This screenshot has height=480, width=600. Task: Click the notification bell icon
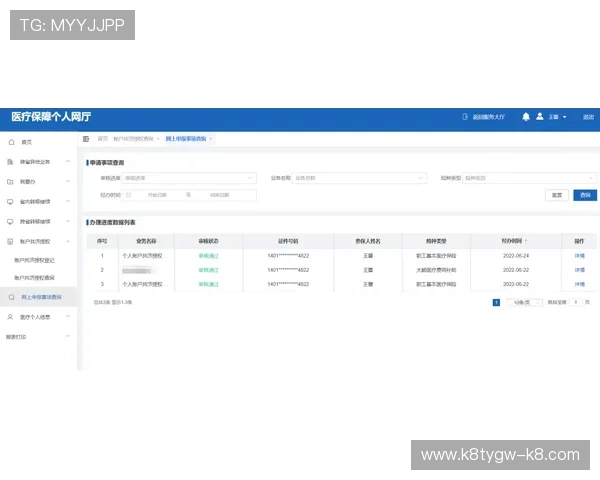526,117
